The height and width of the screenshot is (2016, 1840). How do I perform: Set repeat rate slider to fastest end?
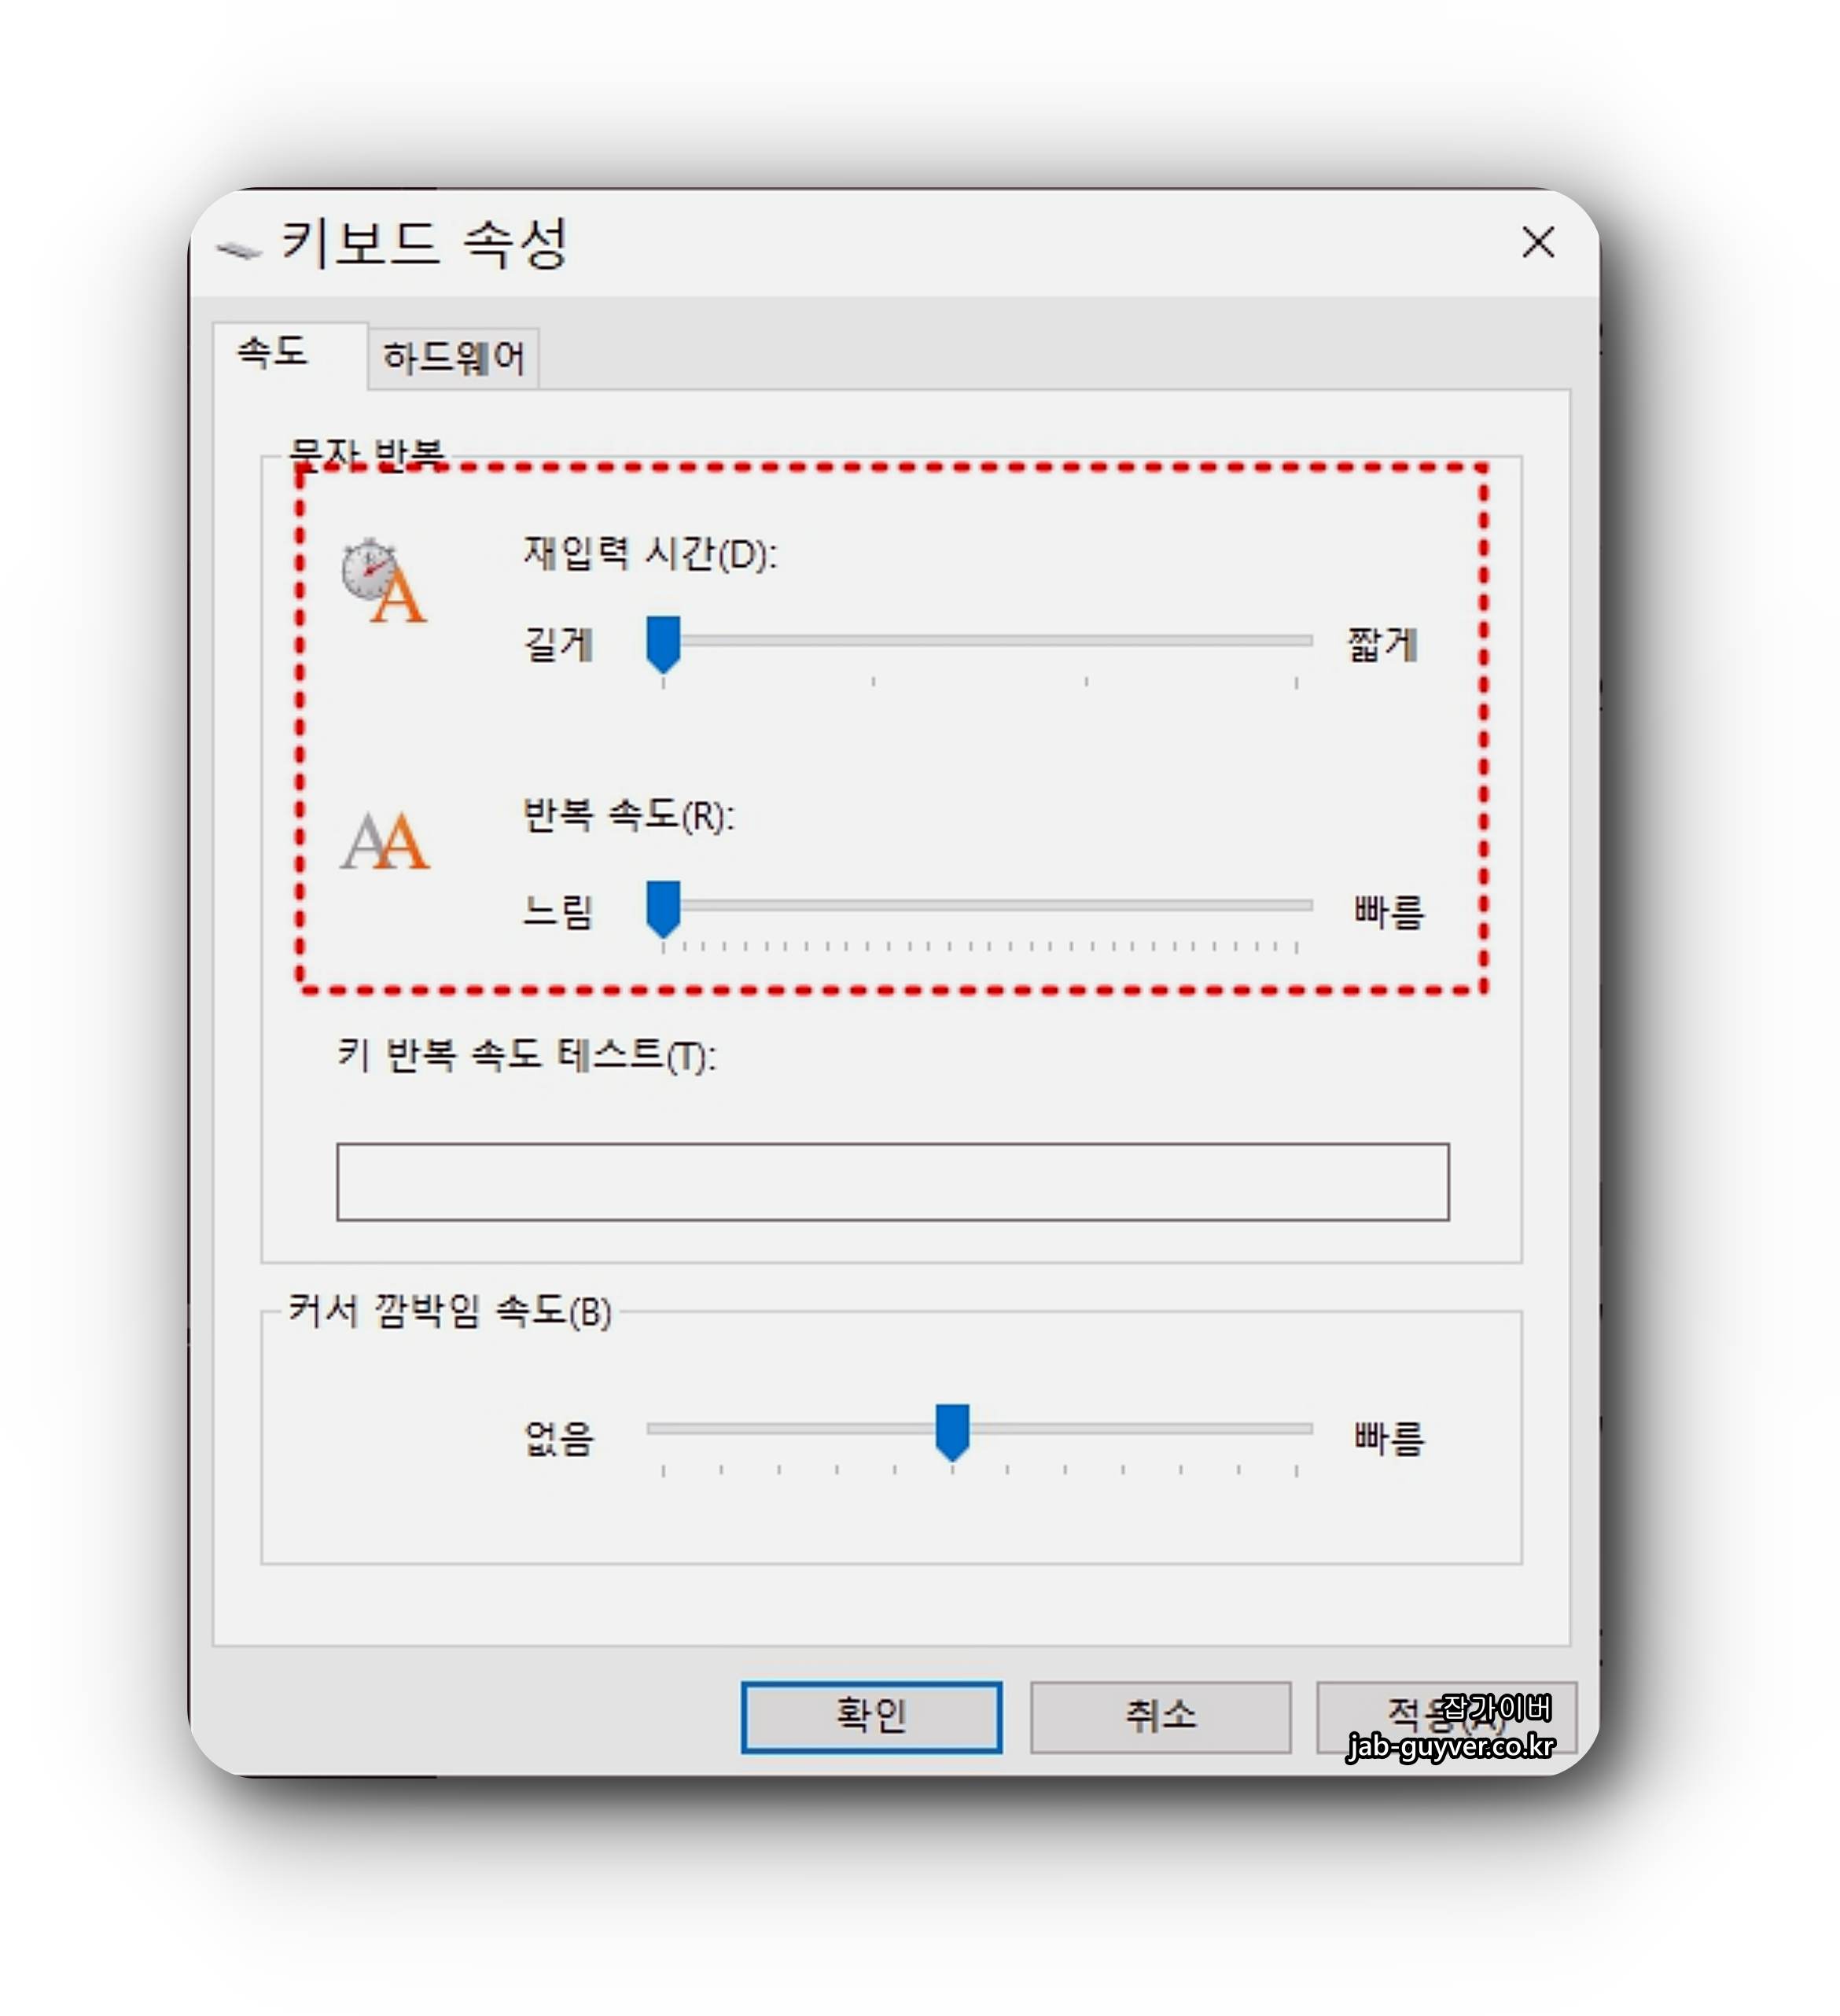coord(1296,905)
